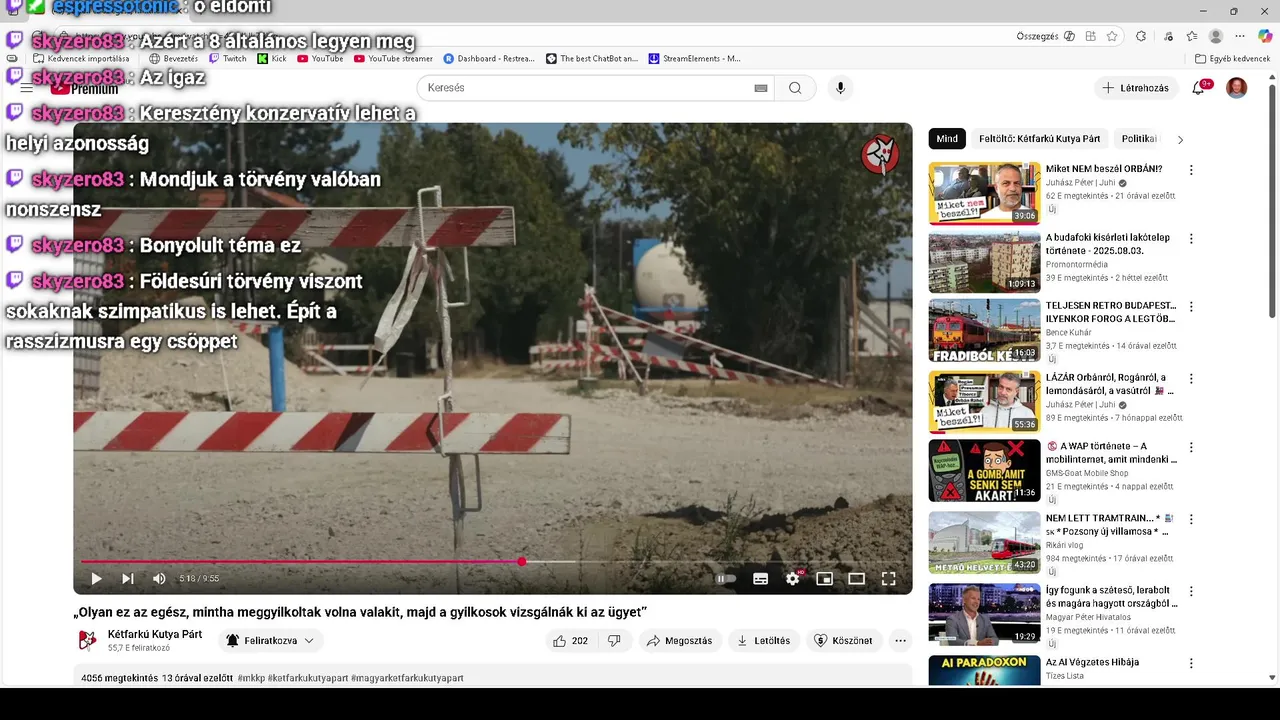Open A WAP története video thumbnail
Image resolution: width=1280 pixels, height=720 pixels.
point(984,470)
